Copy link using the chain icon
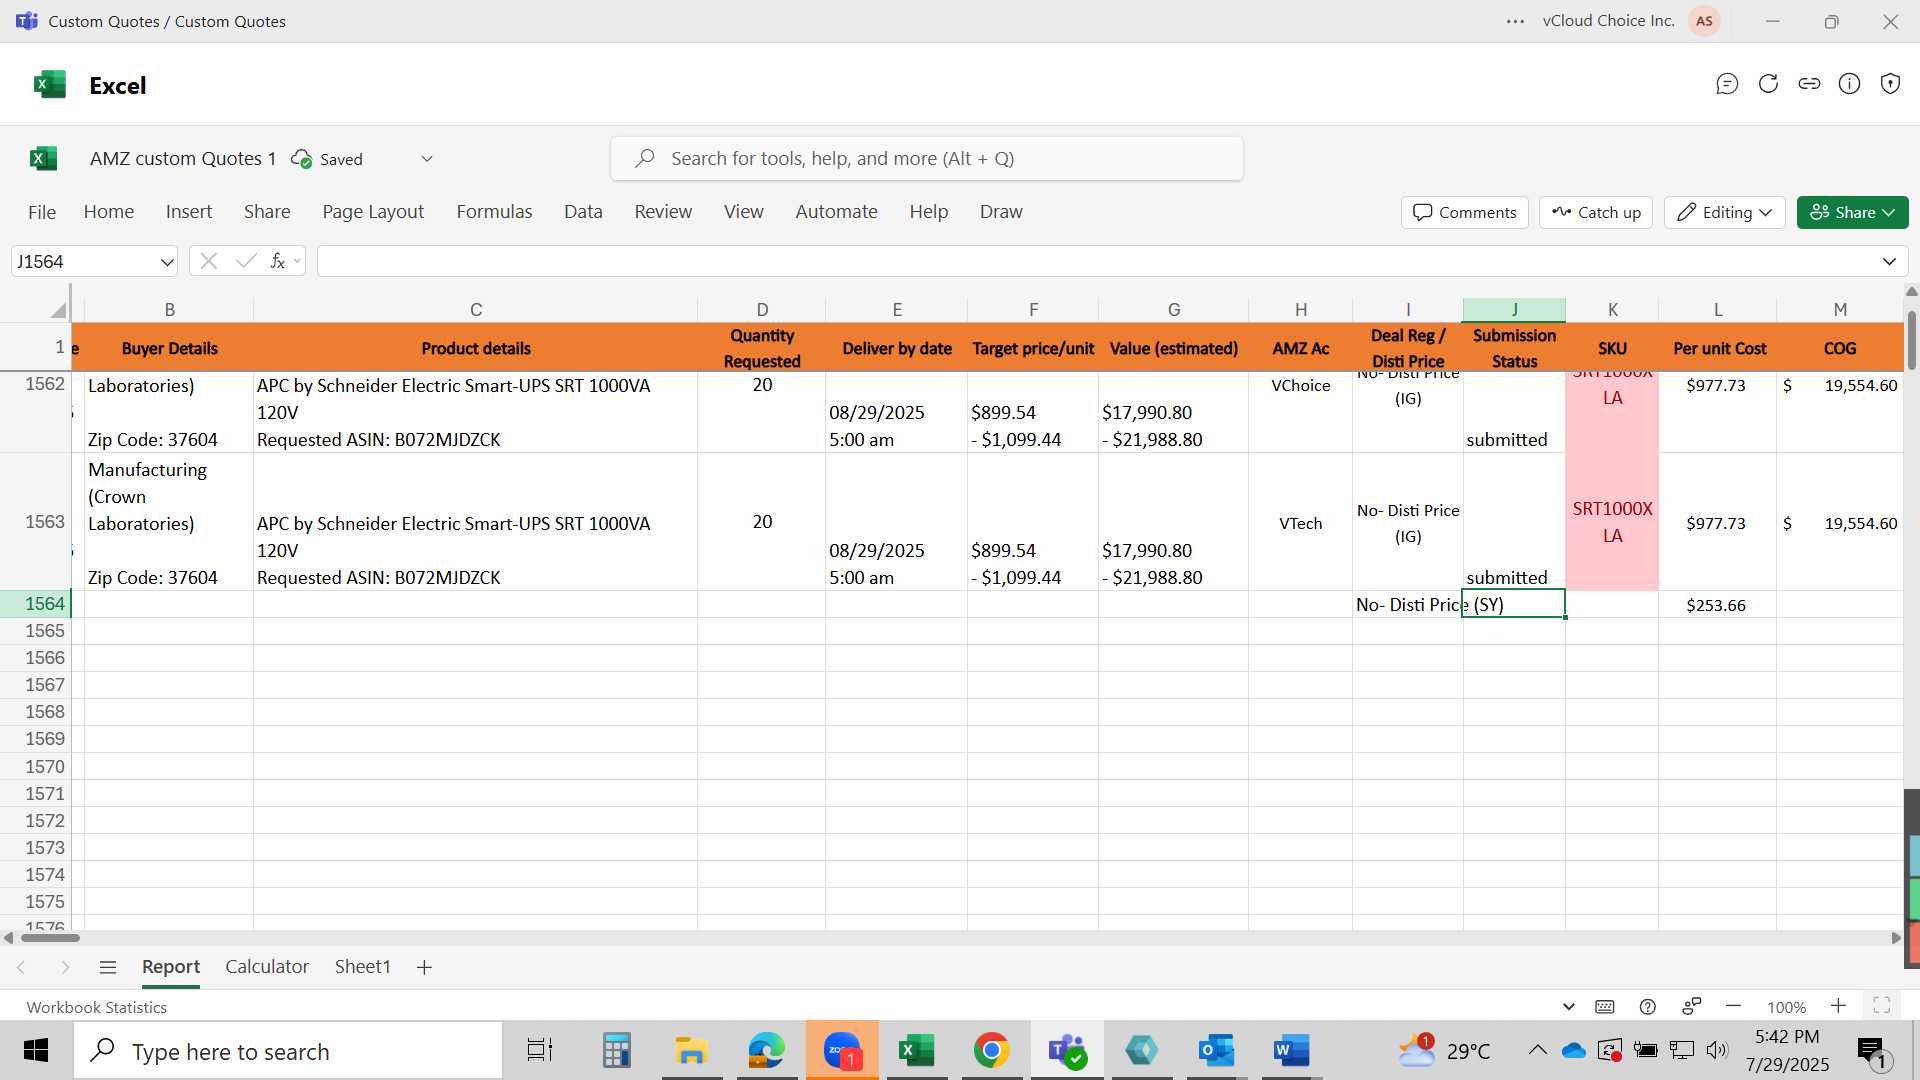Viewport: 1920px width, 1080px height. (x=1809, y=84)
